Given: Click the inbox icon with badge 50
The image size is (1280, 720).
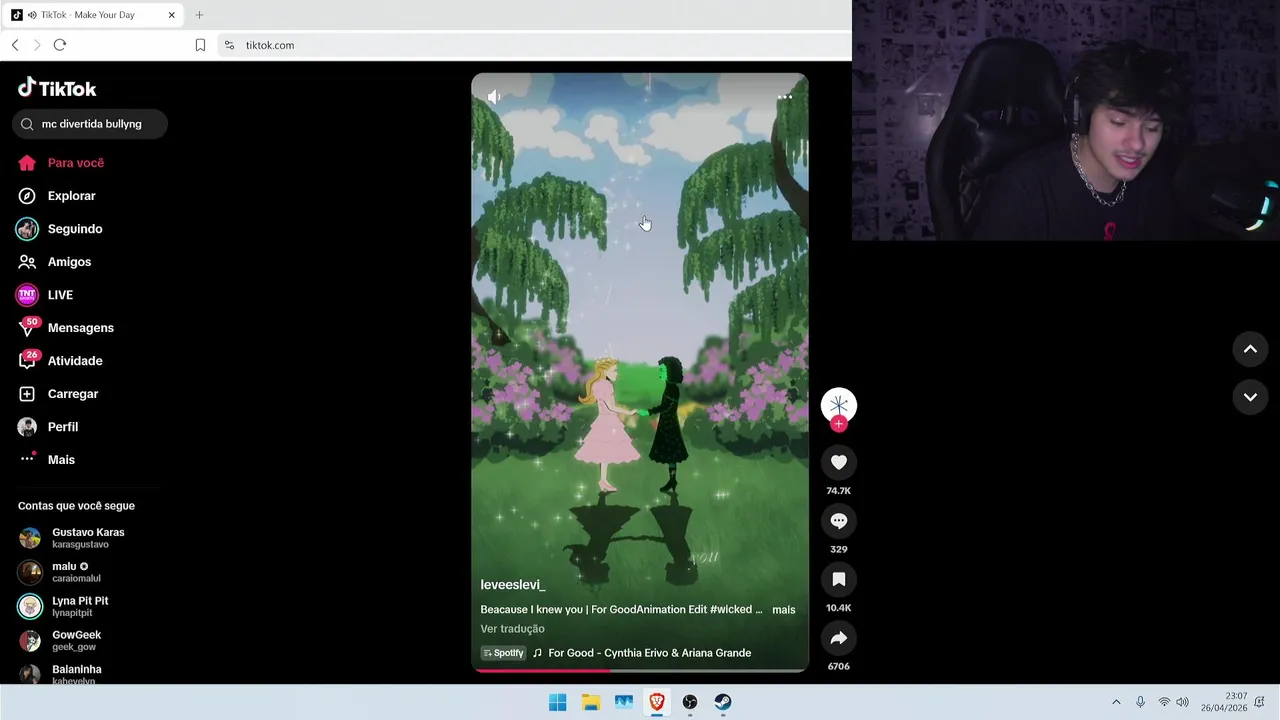Looking at the screenshot, I should click(28, 326).
